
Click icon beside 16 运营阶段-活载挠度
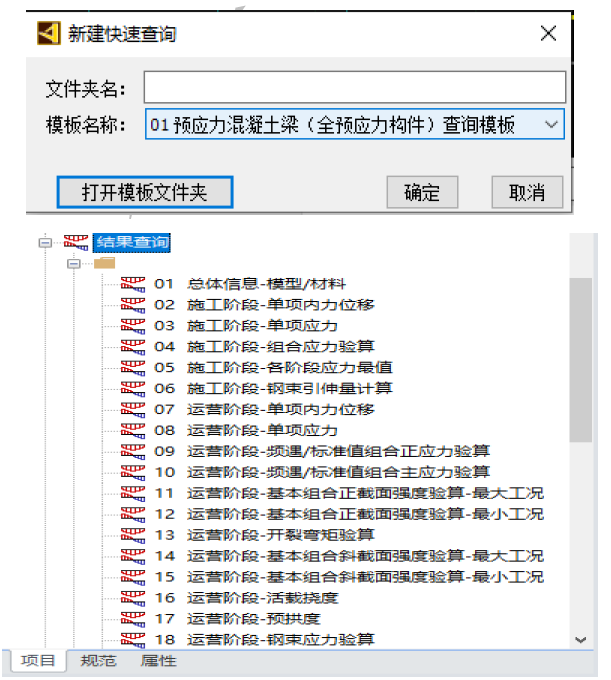(x=133, y=598)
